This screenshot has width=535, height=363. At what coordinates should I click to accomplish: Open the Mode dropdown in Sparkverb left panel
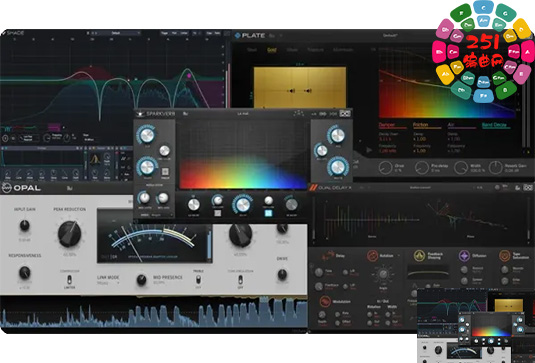point(157,215)
